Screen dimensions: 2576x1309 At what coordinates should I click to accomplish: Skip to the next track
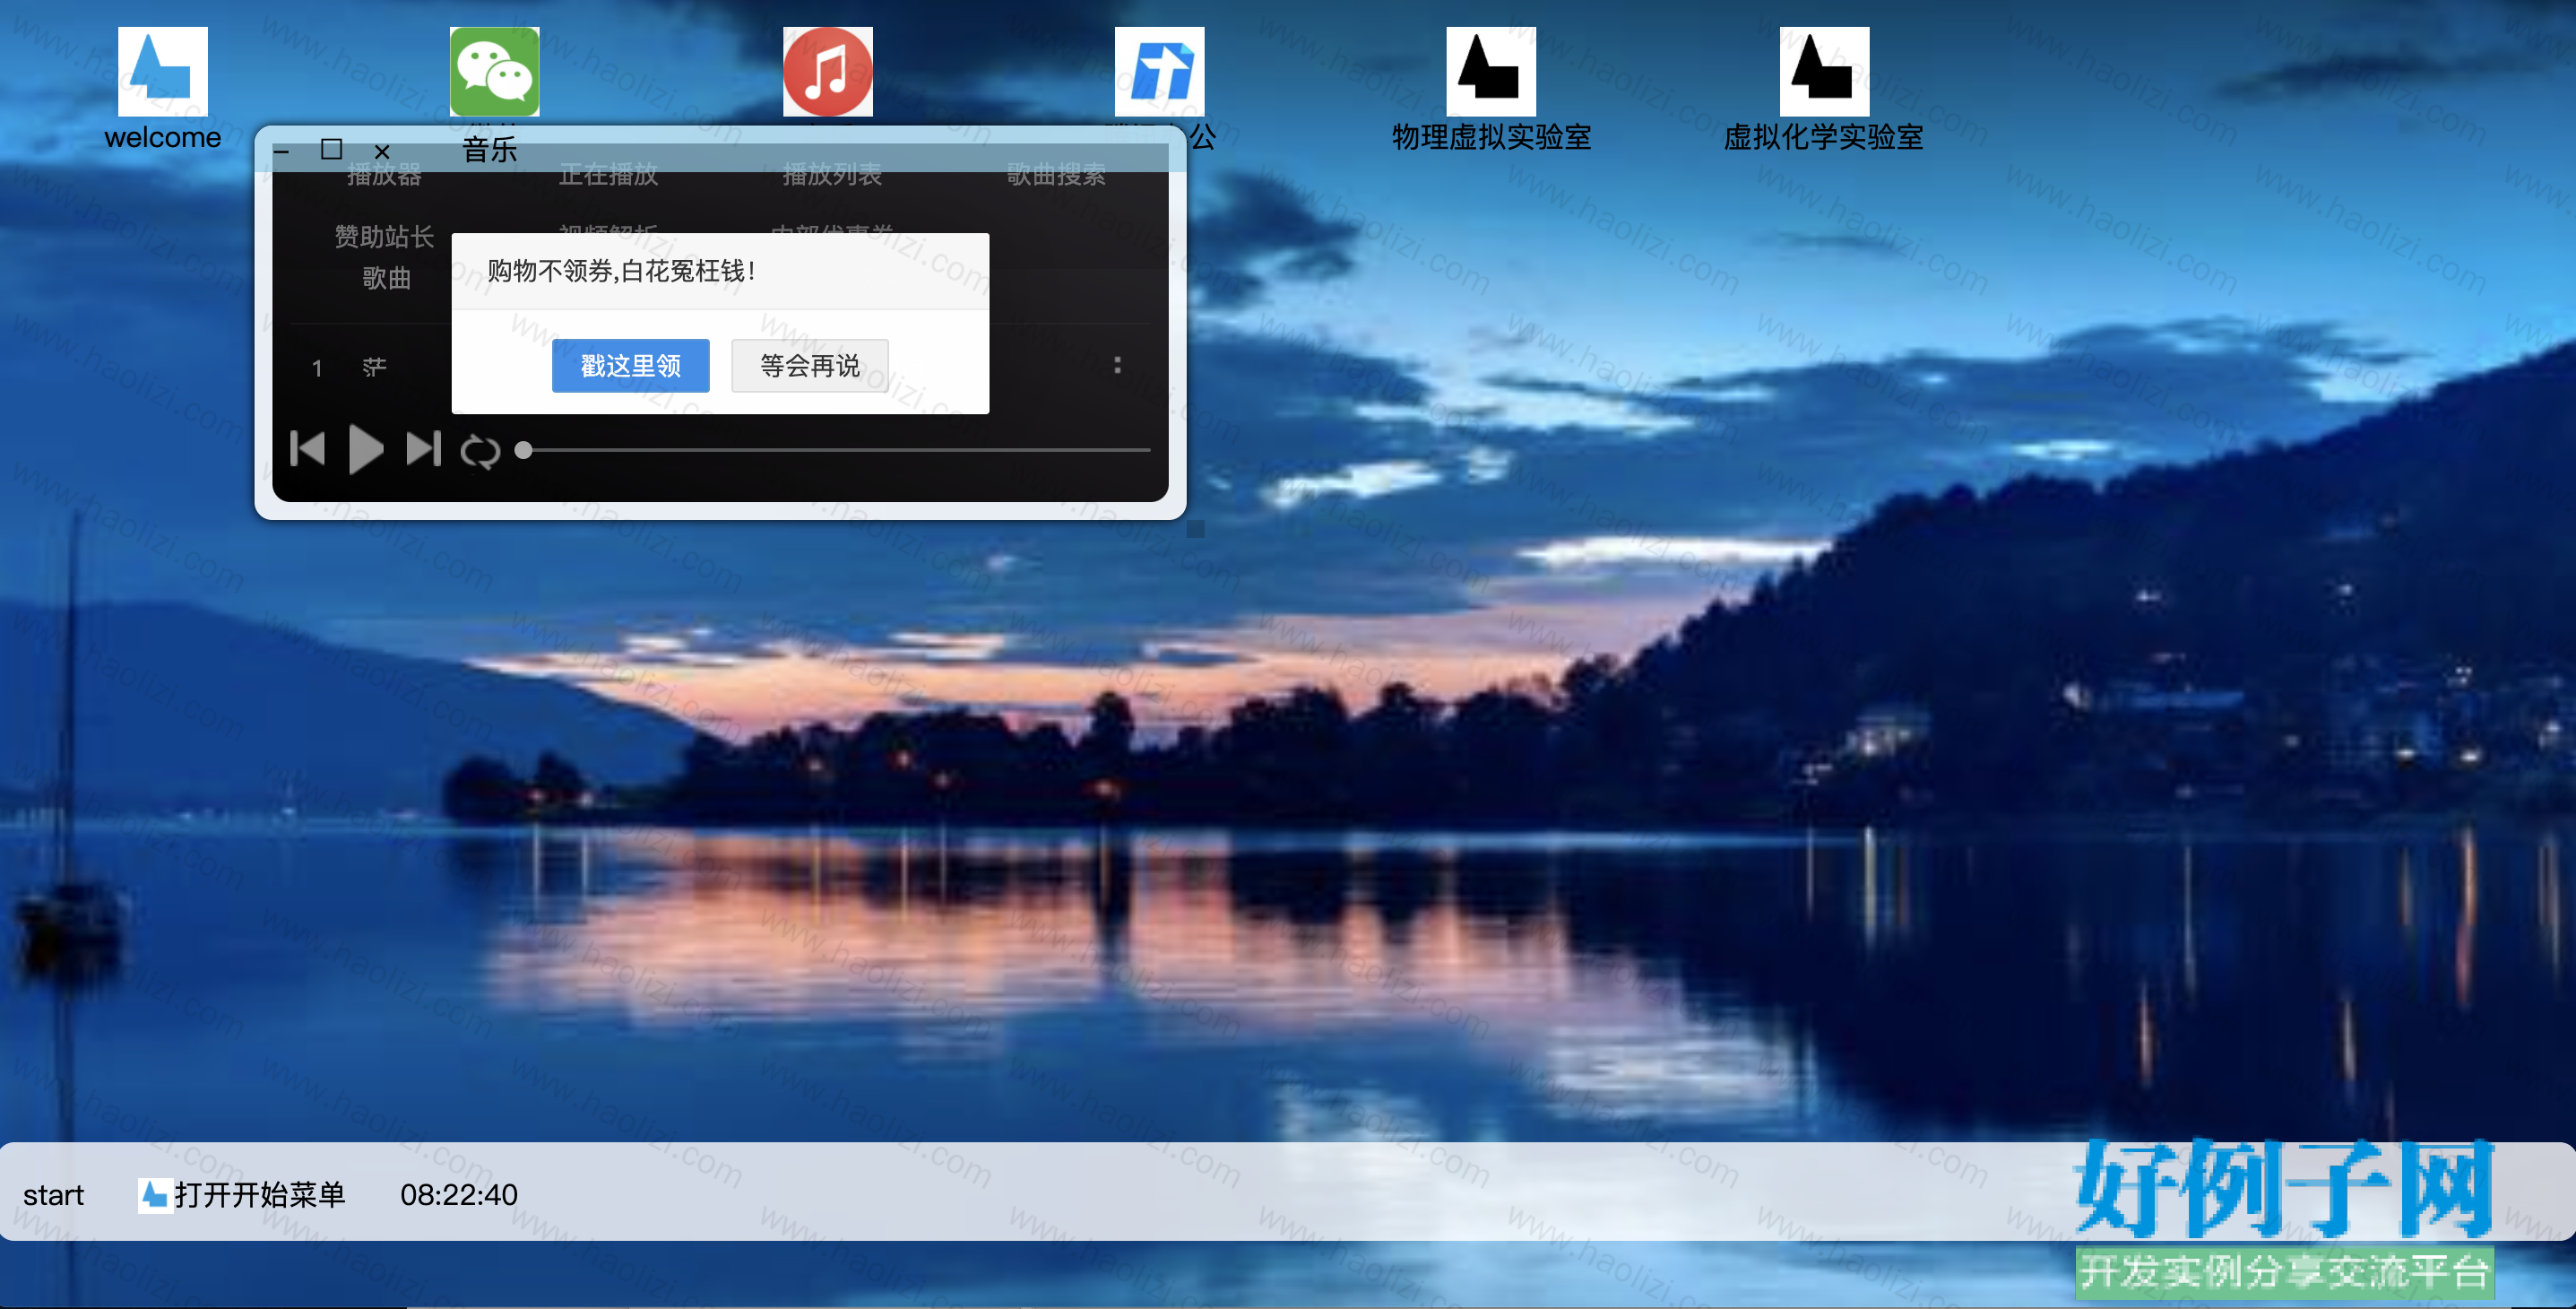pyautogui.click(x=423, y=449)
